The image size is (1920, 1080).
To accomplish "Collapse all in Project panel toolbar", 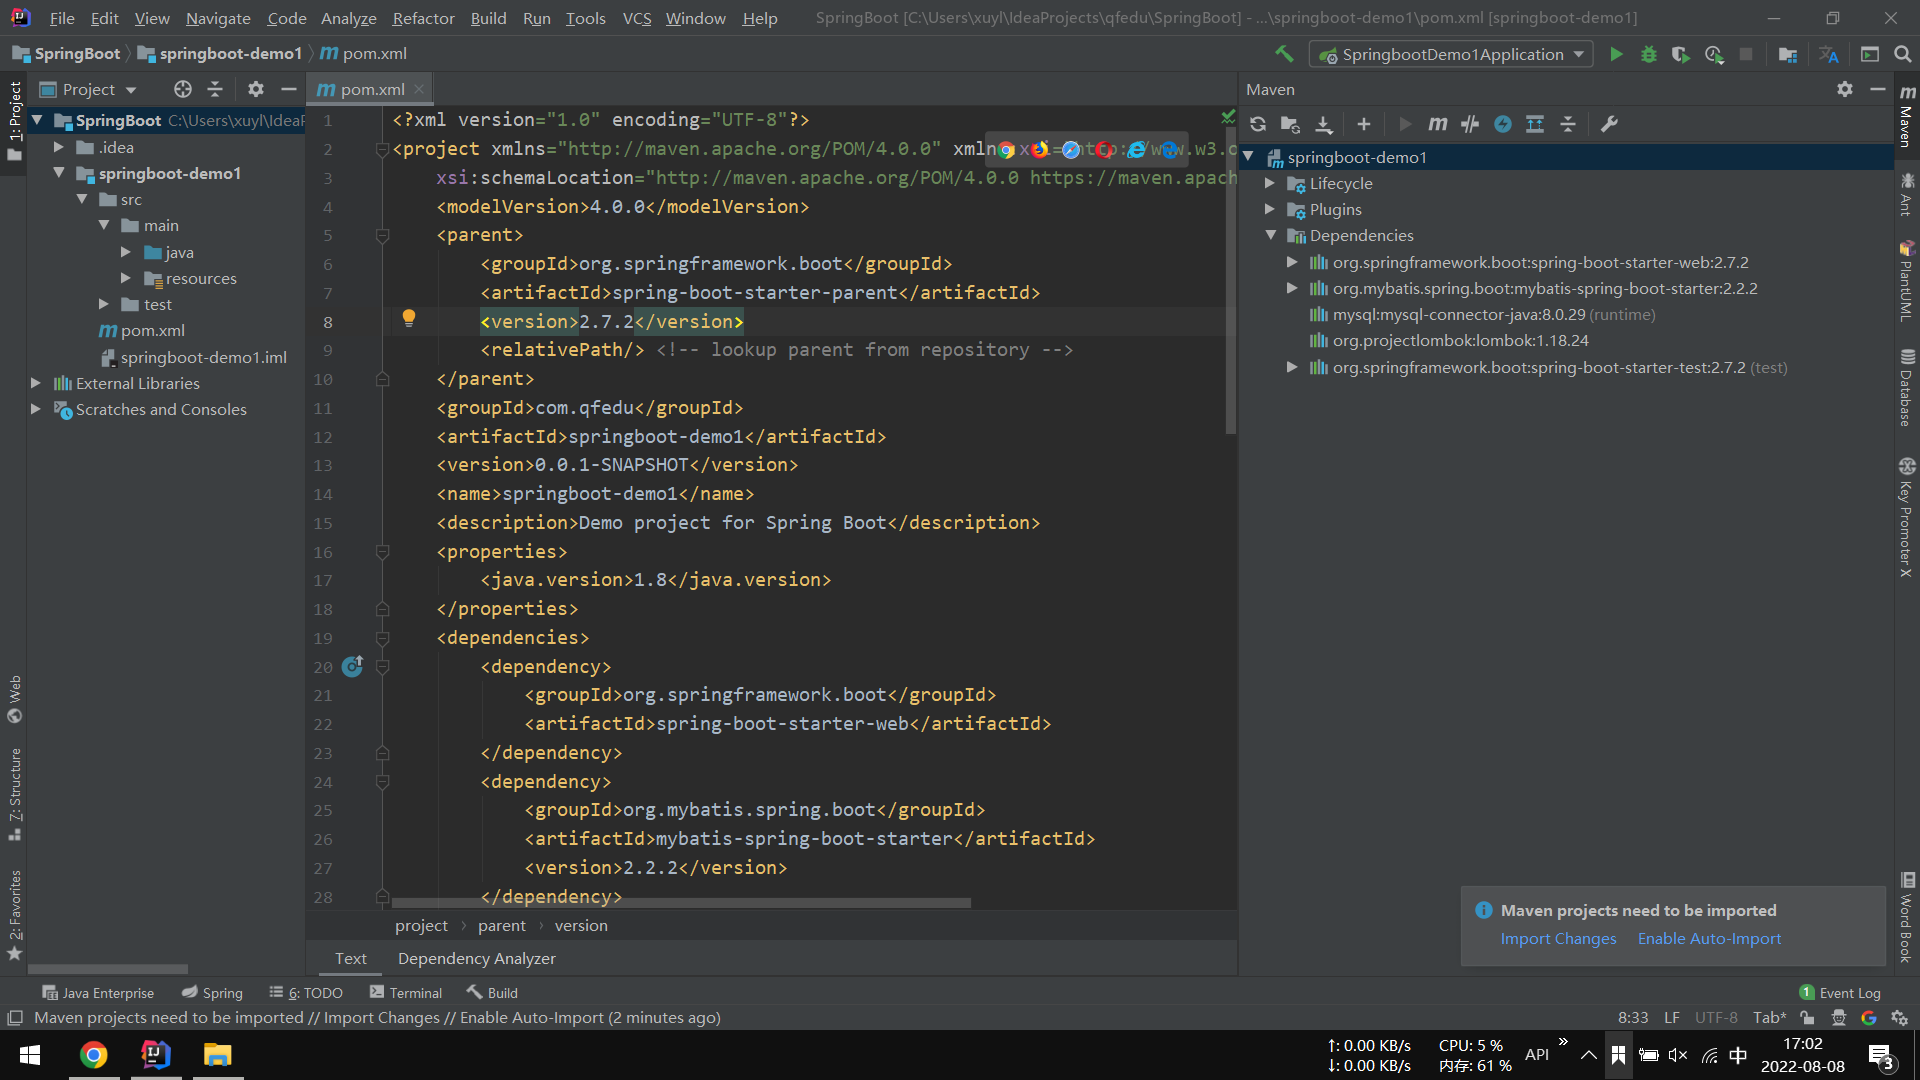I will (215, 89).
